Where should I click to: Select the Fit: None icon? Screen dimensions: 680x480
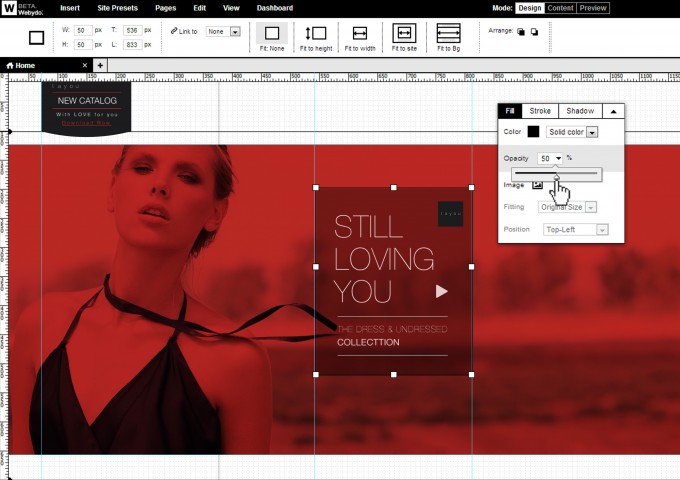tap(272, 34)
